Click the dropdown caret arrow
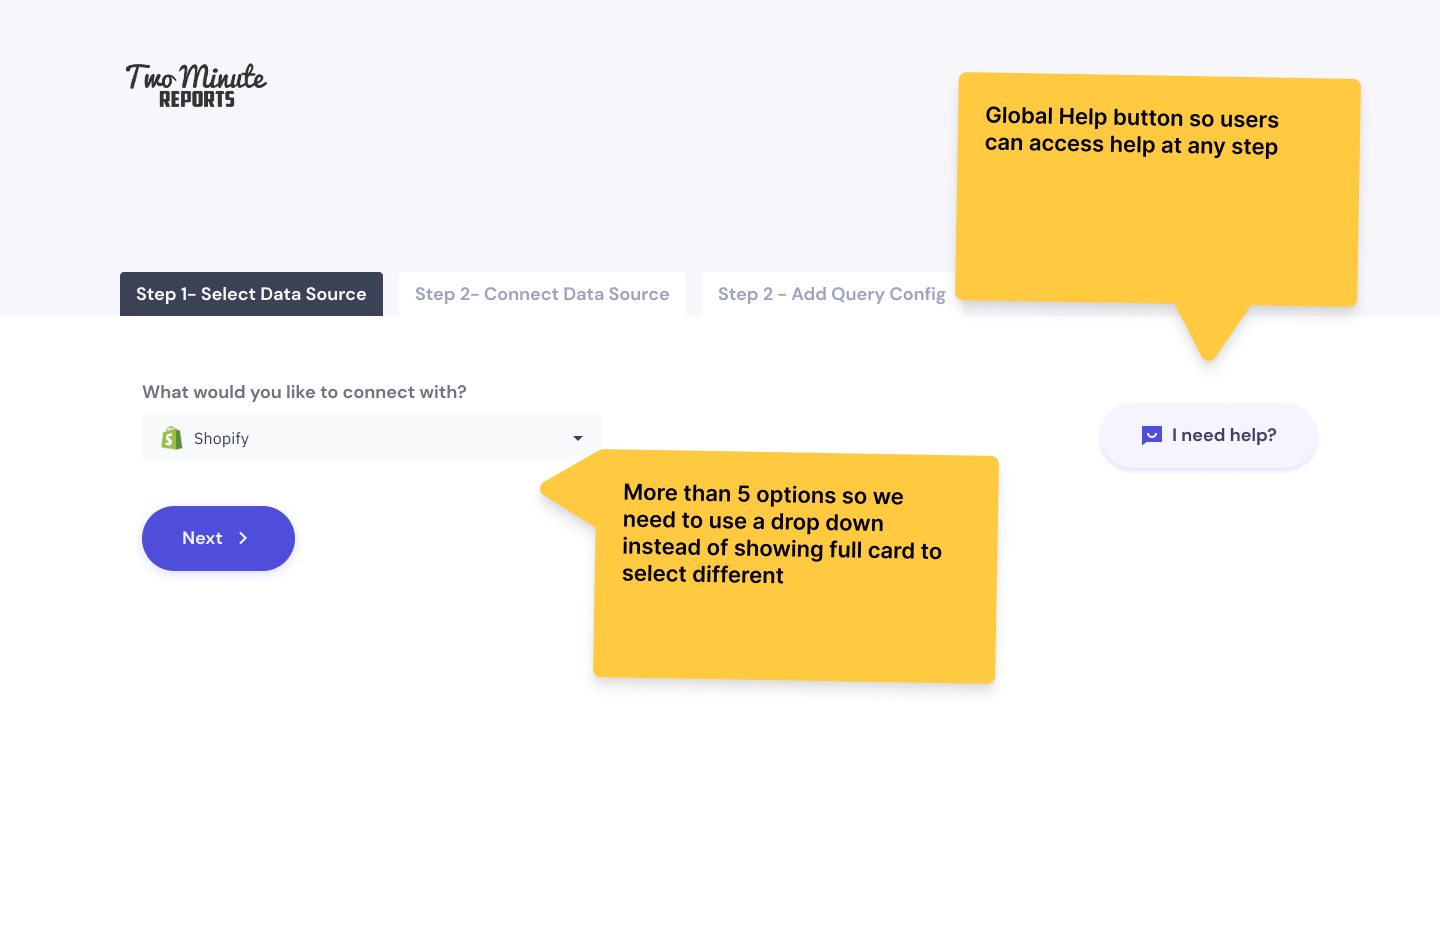 click(577, 438)
